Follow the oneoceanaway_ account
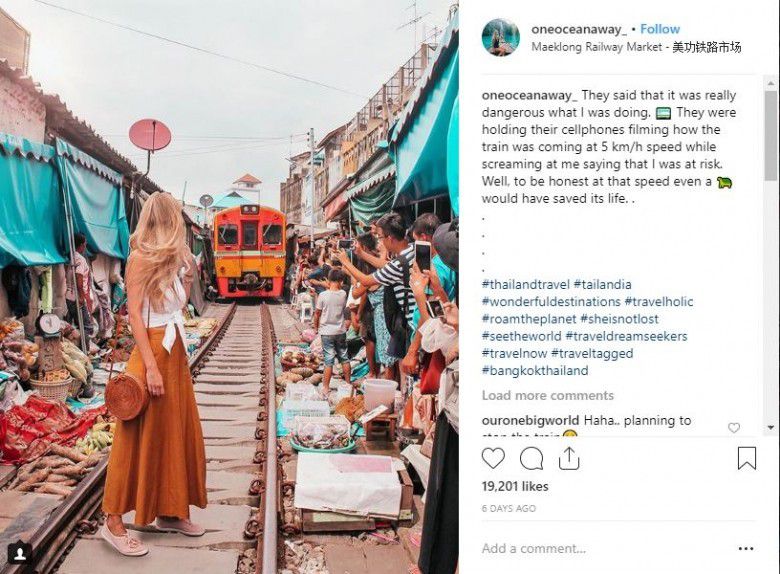 click(660, 29)
